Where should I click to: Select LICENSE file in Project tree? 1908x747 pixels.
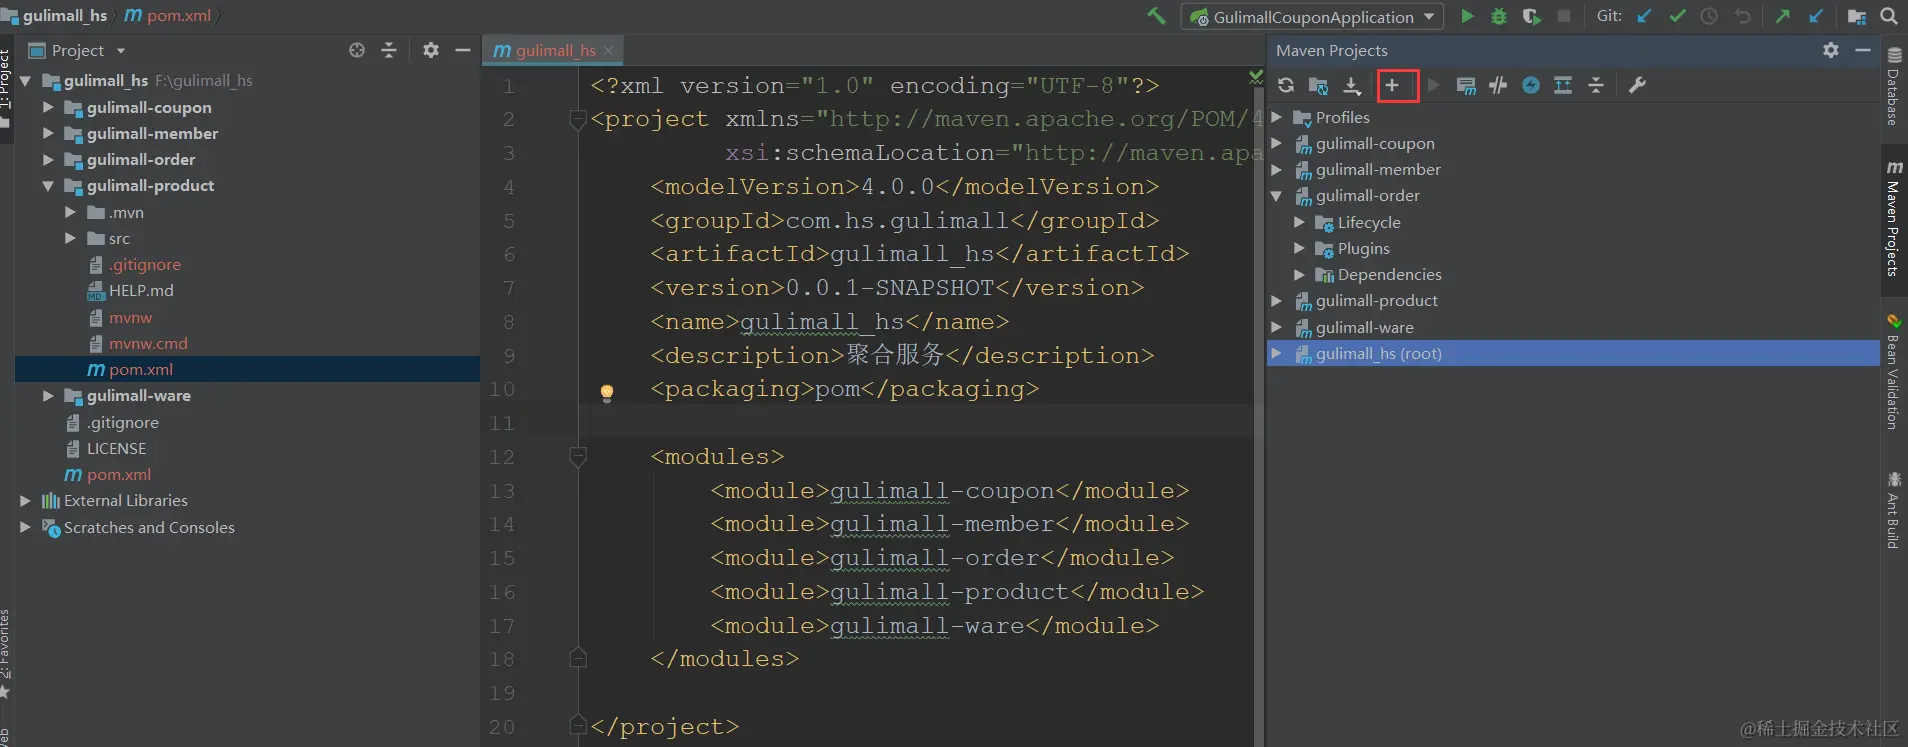[x=116, y=448]
